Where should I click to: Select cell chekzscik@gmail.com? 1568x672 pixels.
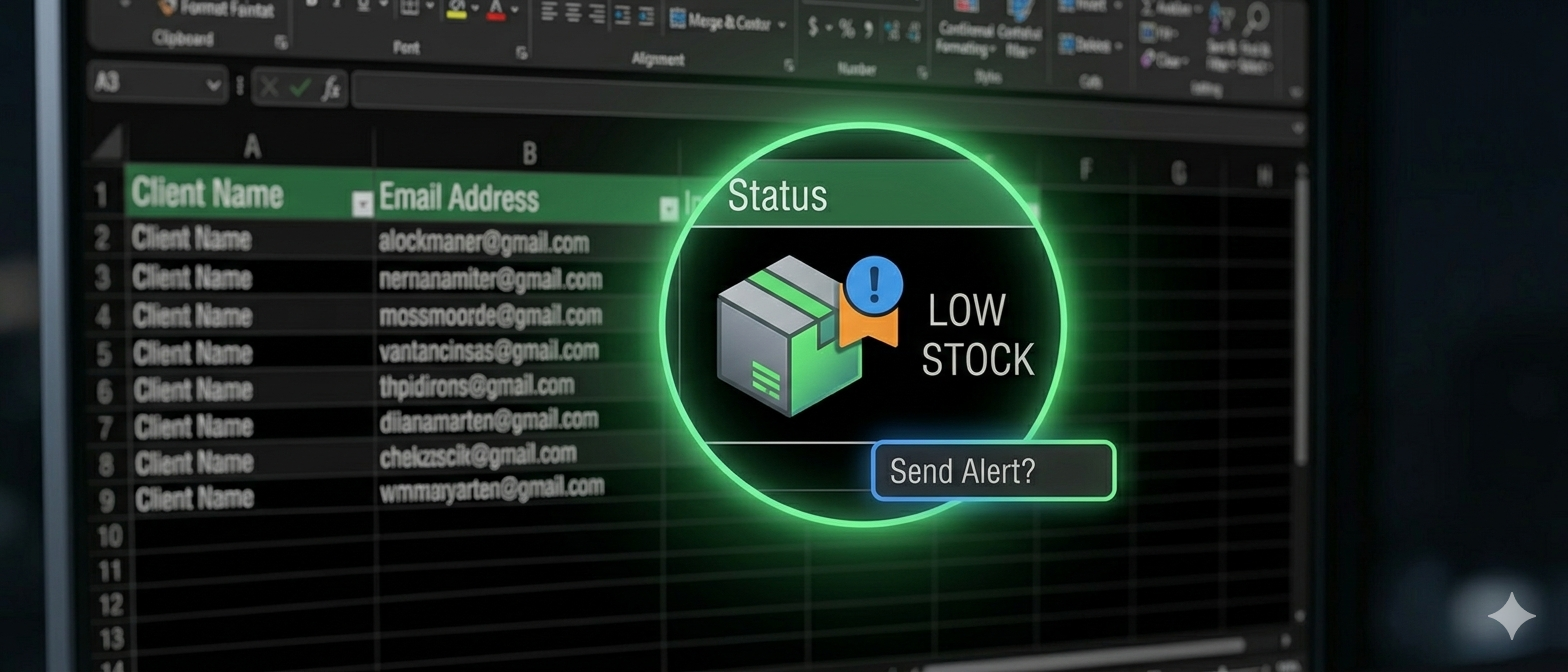pos(520,455)
